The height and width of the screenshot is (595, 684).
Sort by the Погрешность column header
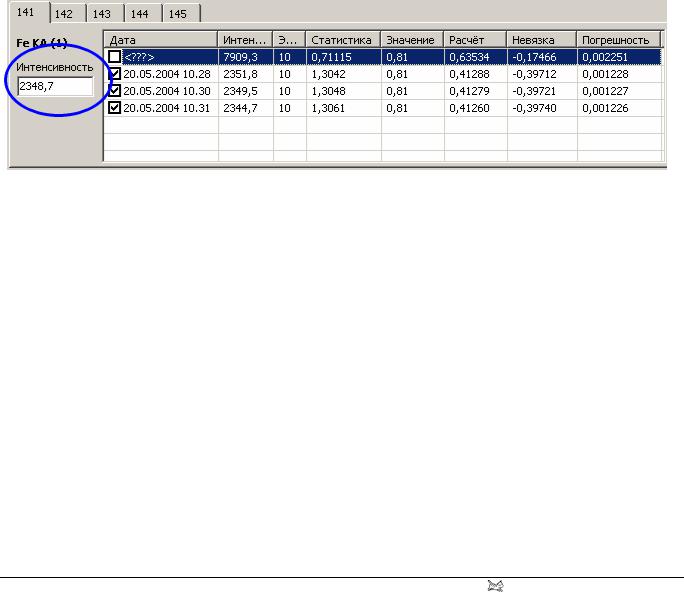click(x=619, y=40)
